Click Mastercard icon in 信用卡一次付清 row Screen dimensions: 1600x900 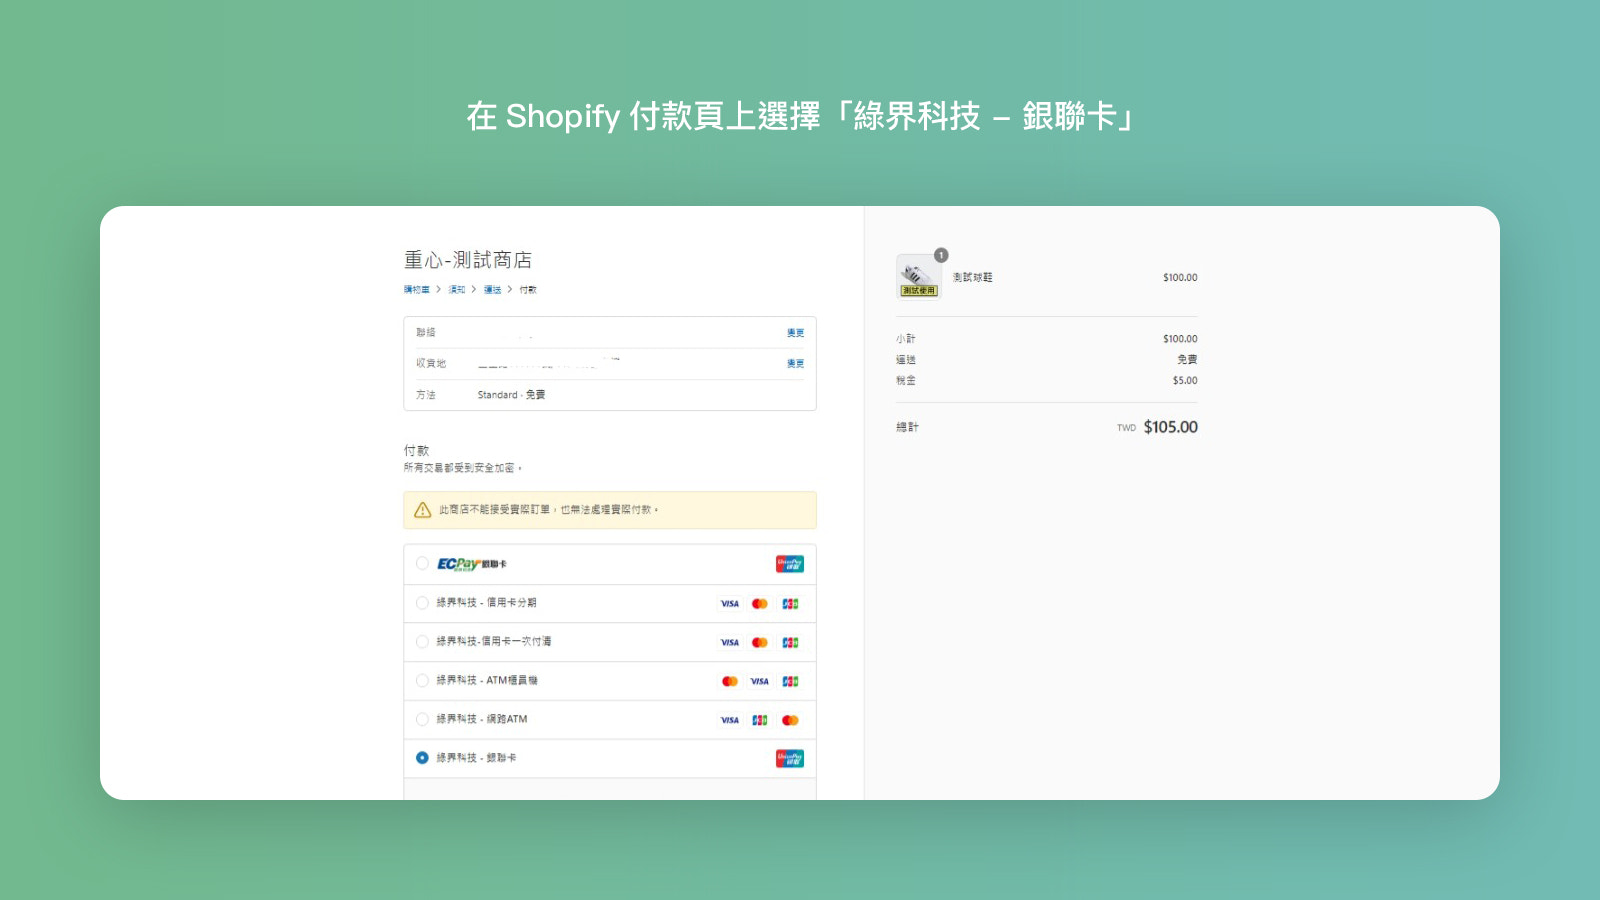[760, 643]
